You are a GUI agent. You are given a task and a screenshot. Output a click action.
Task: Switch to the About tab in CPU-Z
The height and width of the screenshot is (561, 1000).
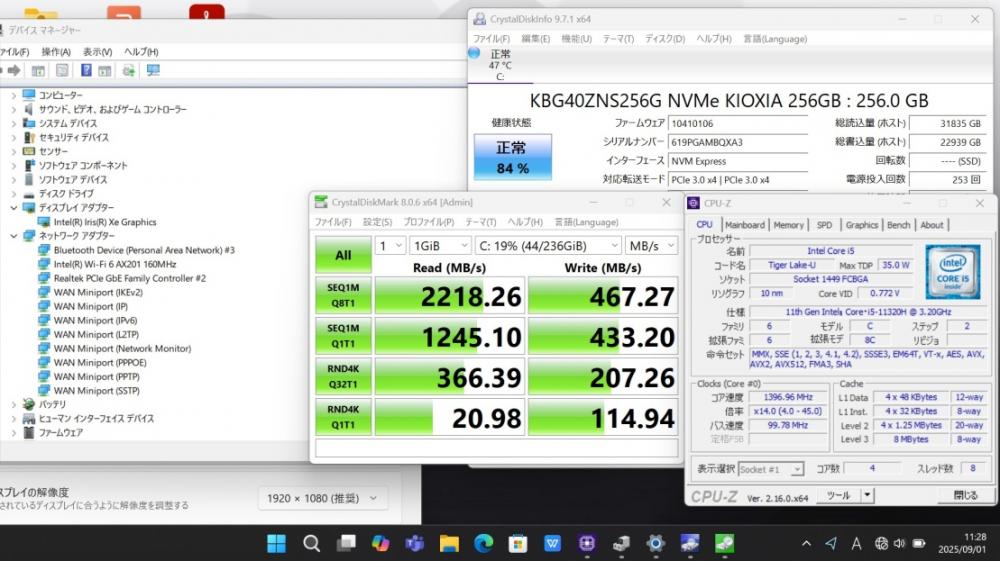(x=931, y=225)
